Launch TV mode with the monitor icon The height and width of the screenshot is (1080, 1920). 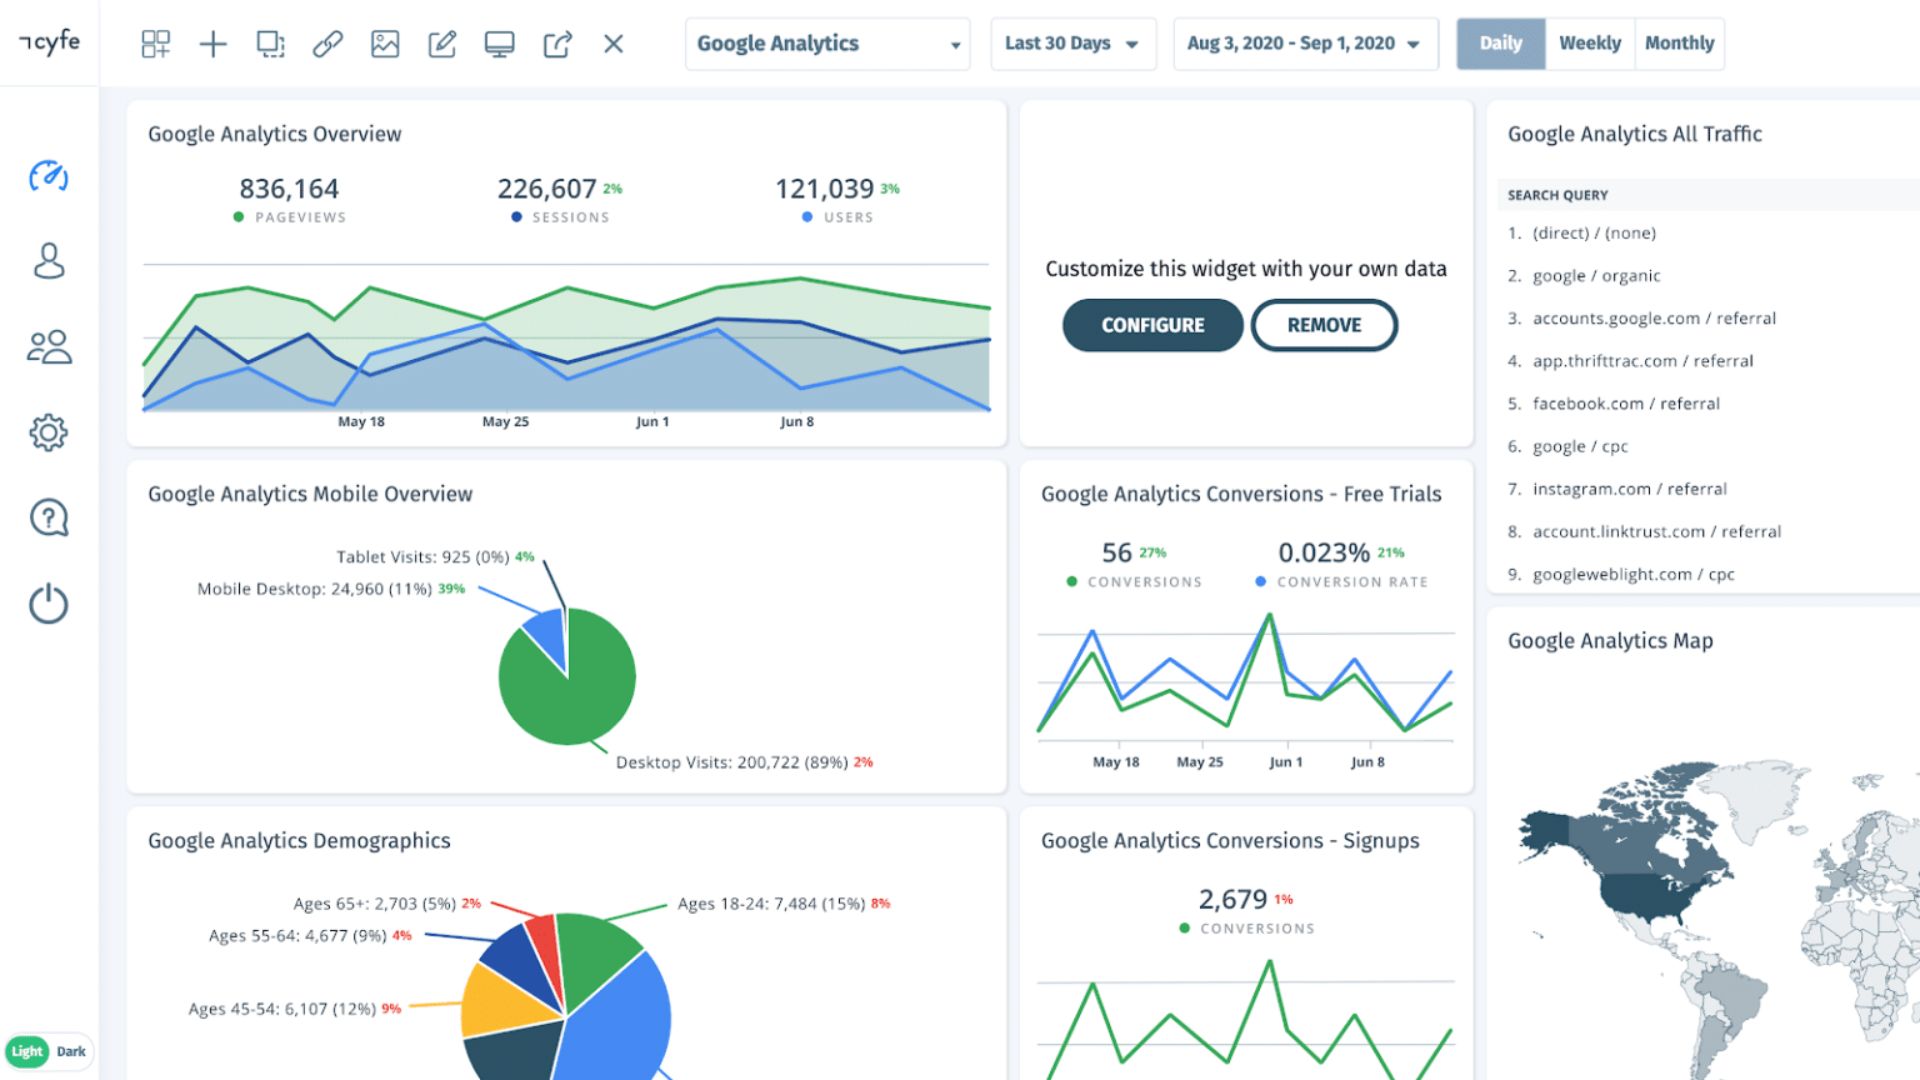pos(500,44)
